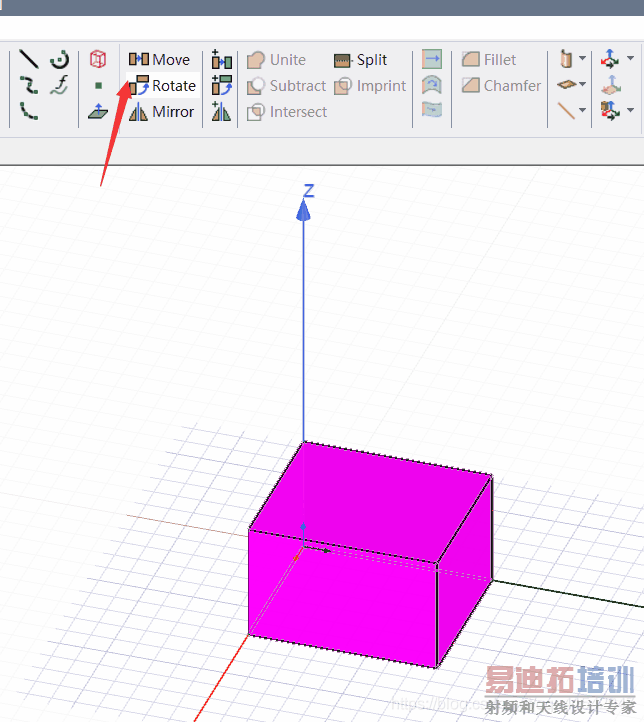This screenshot has width=644, height=722.
Task: Click the Imprint command
Action: [x=370, y=86]
